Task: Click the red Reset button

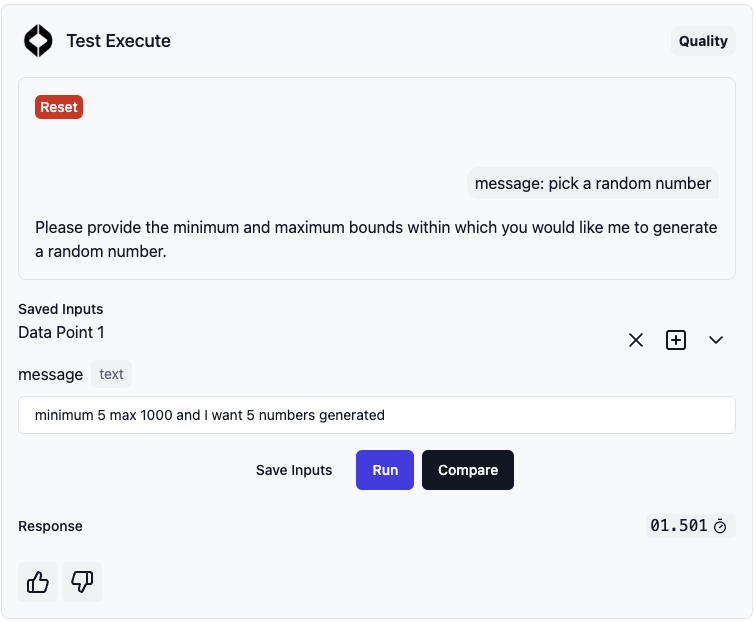Action: coord(59,107)
